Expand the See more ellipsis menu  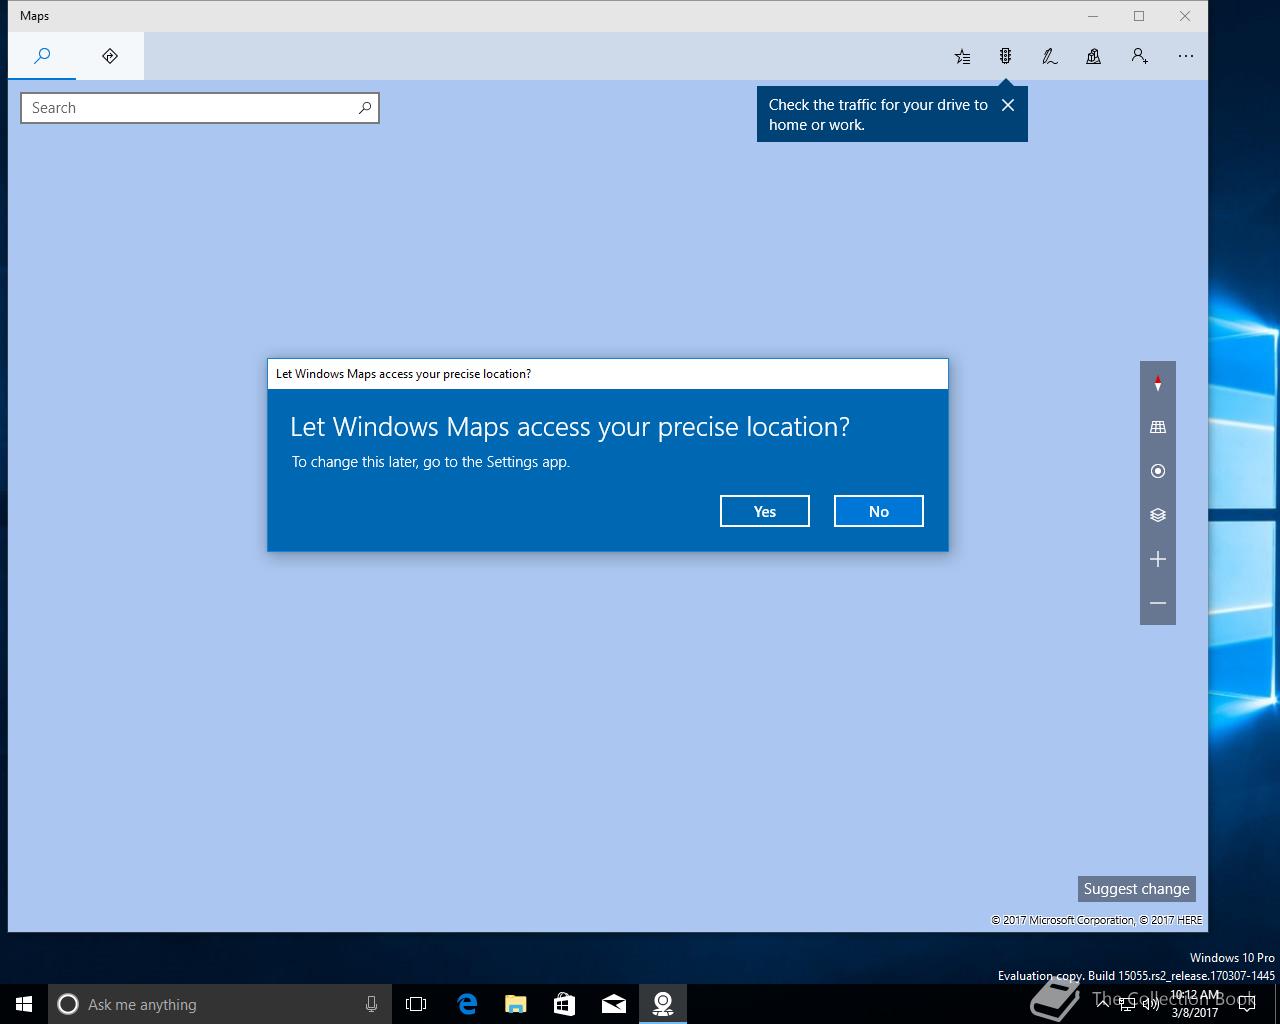[1186, 56]
